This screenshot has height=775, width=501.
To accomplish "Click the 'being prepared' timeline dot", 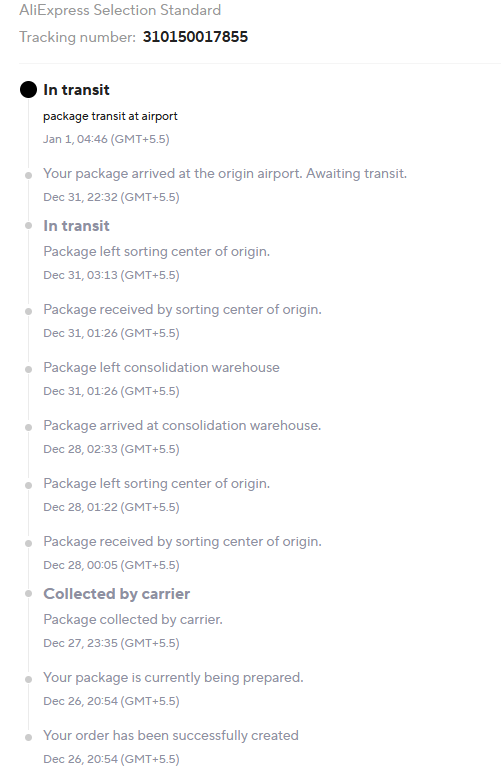I will pos(29,679).
